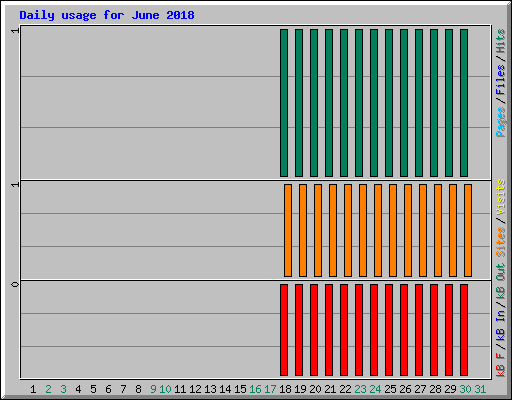Click day label 16 on the x-axis
This screenshot has height=400, width=512.
coord(255,389)
